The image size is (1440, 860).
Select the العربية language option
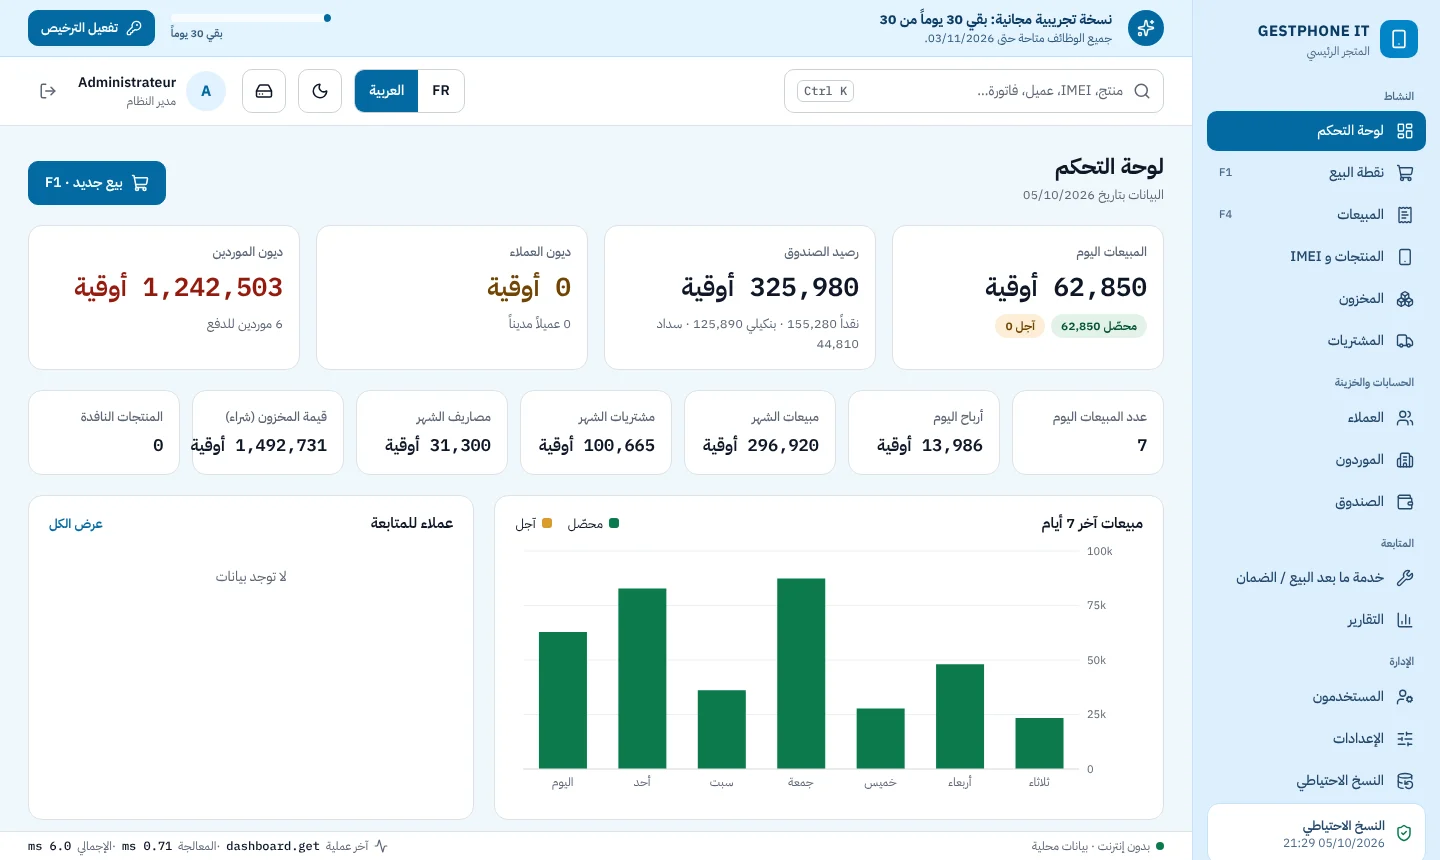point(387,91)
